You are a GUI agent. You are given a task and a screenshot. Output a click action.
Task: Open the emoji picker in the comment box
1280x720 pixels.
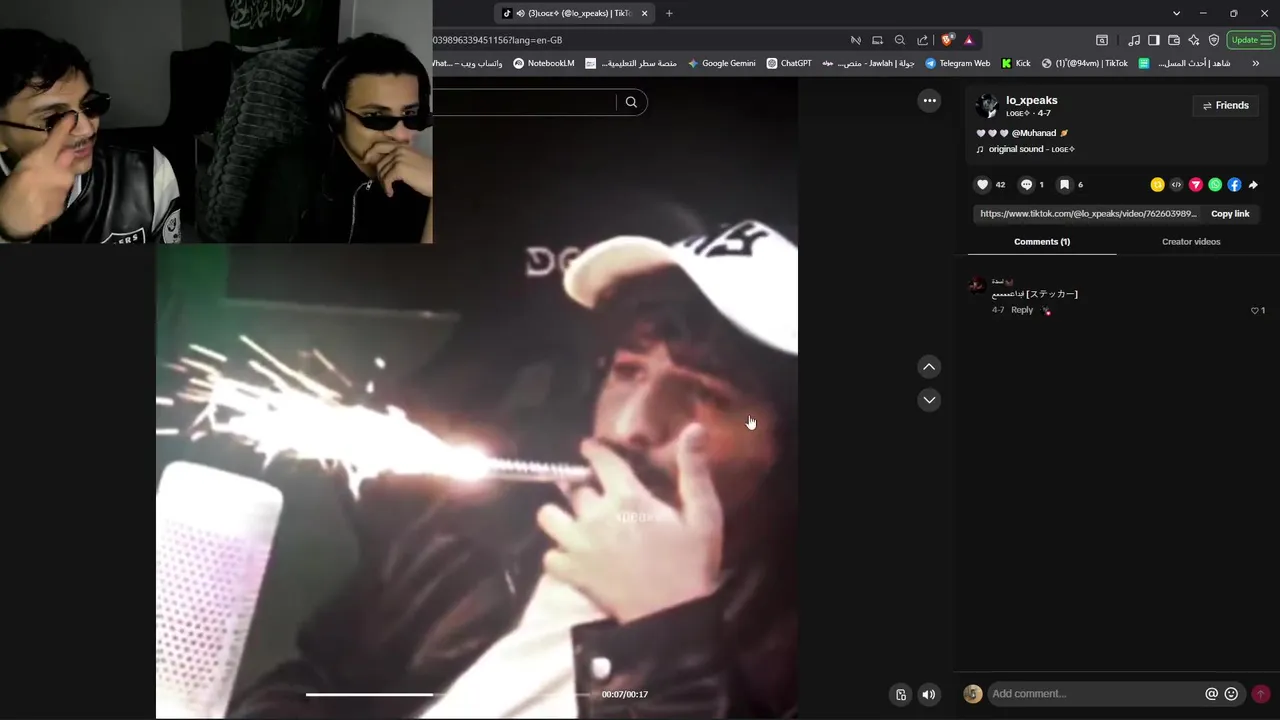pos(1231,694)
